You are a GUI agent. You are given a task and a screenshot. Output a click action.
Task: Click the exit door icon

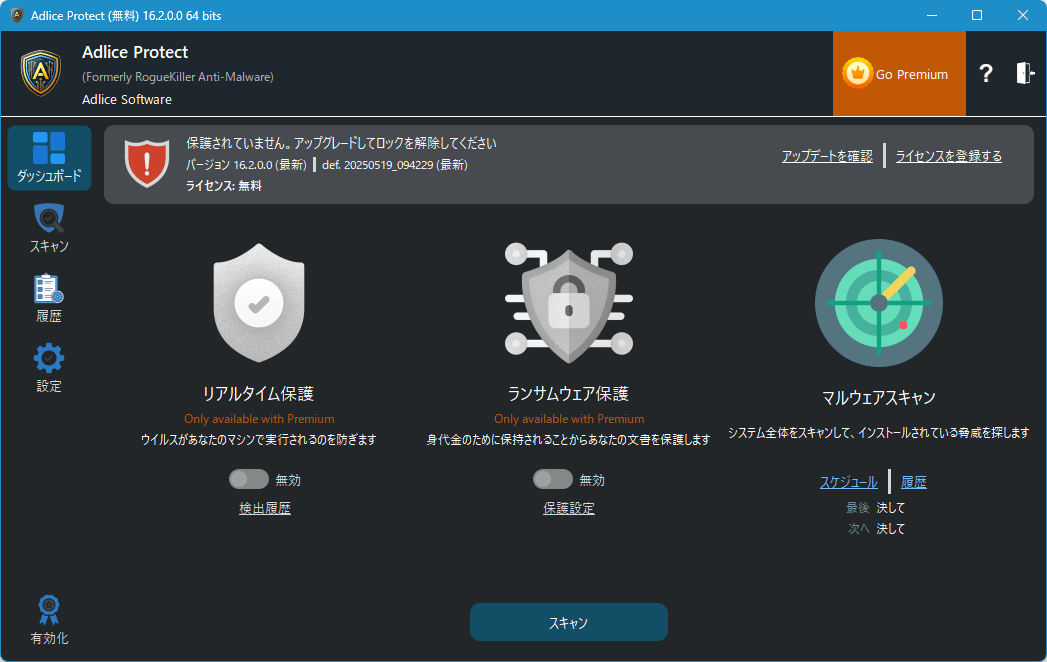[1025, 73]
